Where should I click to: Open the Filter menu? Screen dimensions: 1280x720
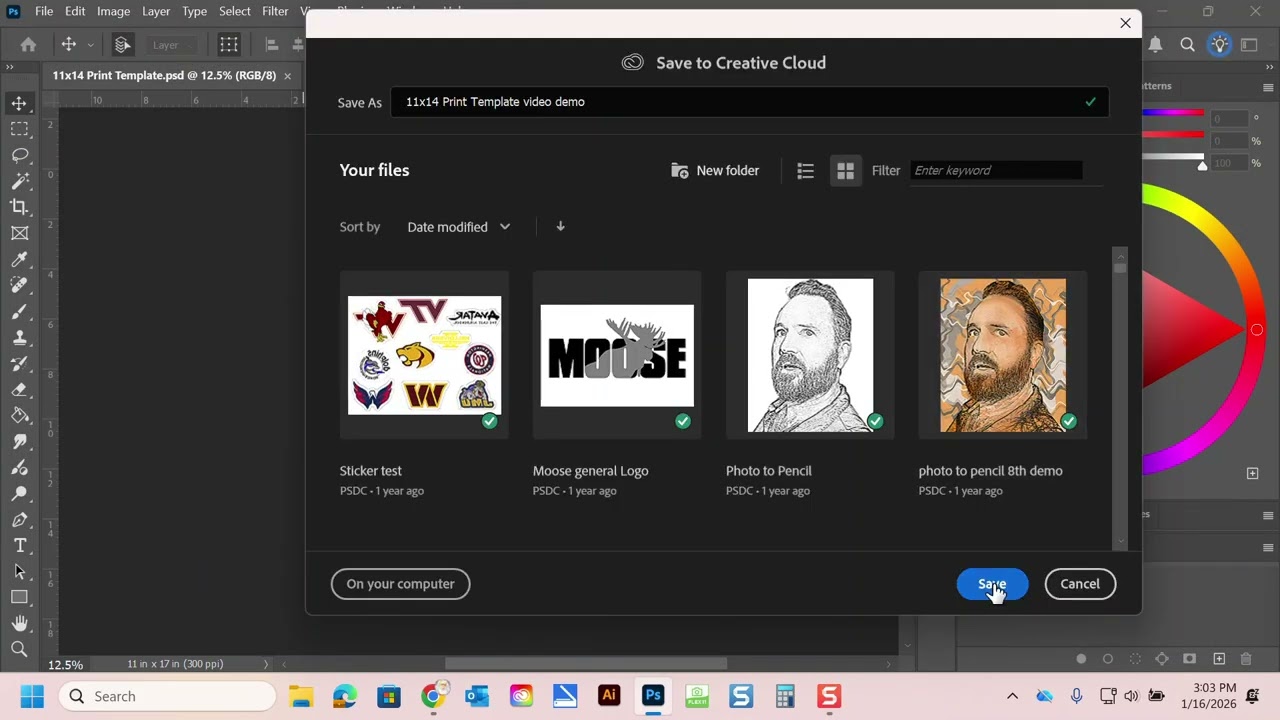[x=275, y=11]
